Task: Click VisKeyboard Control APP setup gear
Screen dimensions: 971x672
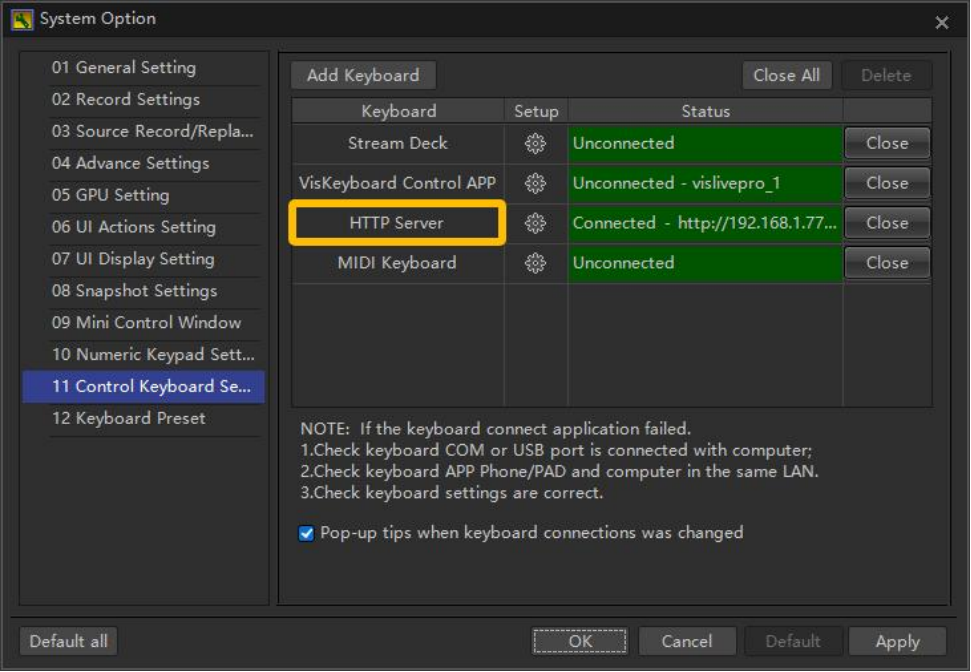Action: pos(535,184)
